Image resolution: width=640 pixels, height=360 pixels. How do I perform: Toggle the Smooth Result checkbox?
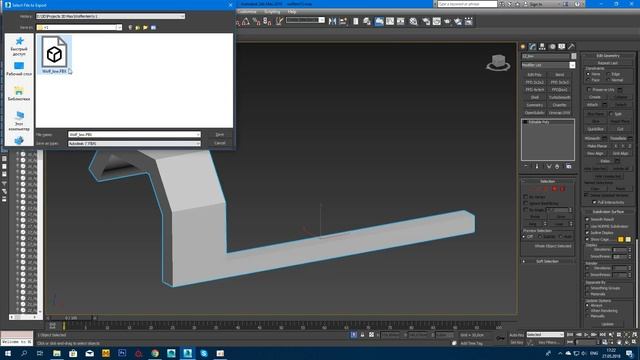588,220
